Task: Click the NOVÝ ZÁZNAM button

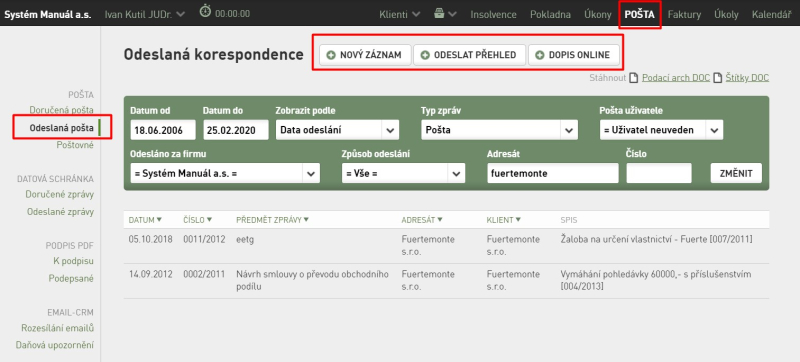Action: (x=365, y=55)
